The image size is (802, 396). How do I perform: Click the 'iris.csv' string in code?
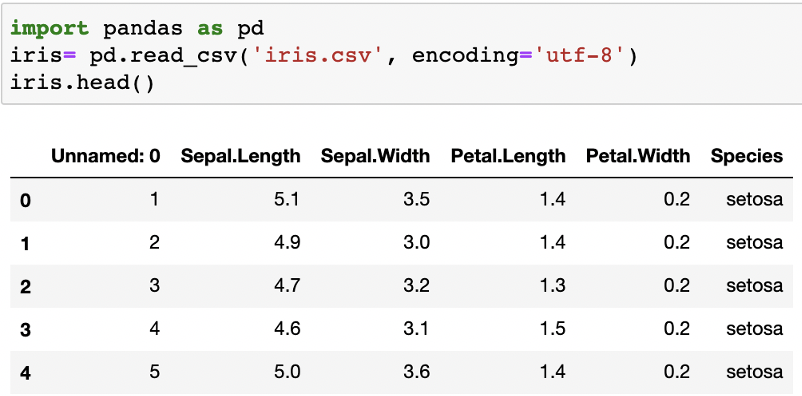tap(313, 55)
